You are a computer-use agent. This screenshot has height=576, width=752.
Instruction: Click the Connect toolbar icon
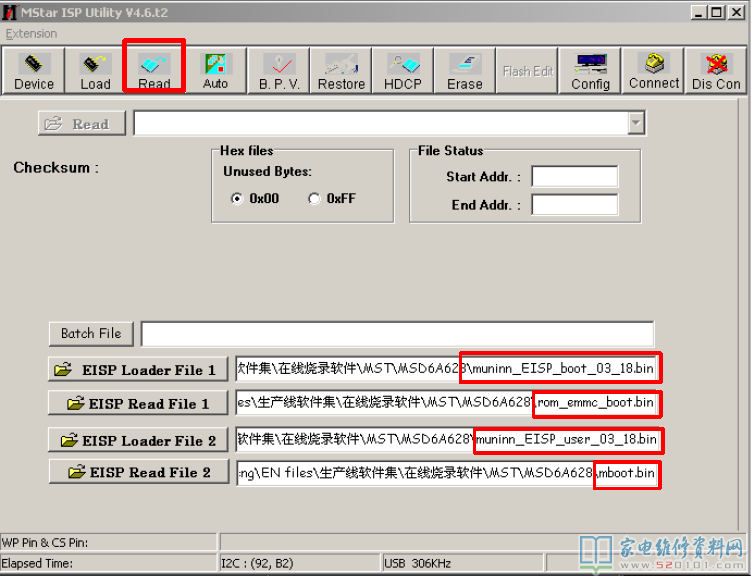[654, 71]
